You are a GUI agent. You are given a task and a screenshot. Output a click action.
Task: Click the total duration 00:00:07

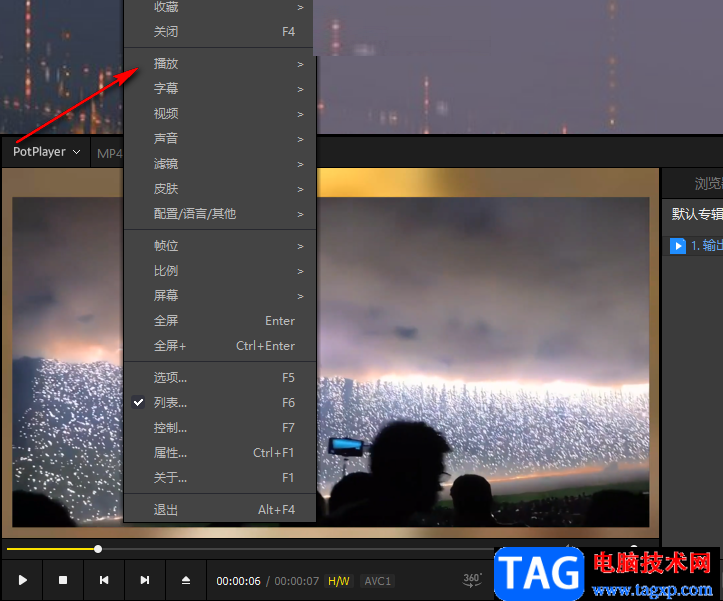pyautogui.click(x=296, y=581)
